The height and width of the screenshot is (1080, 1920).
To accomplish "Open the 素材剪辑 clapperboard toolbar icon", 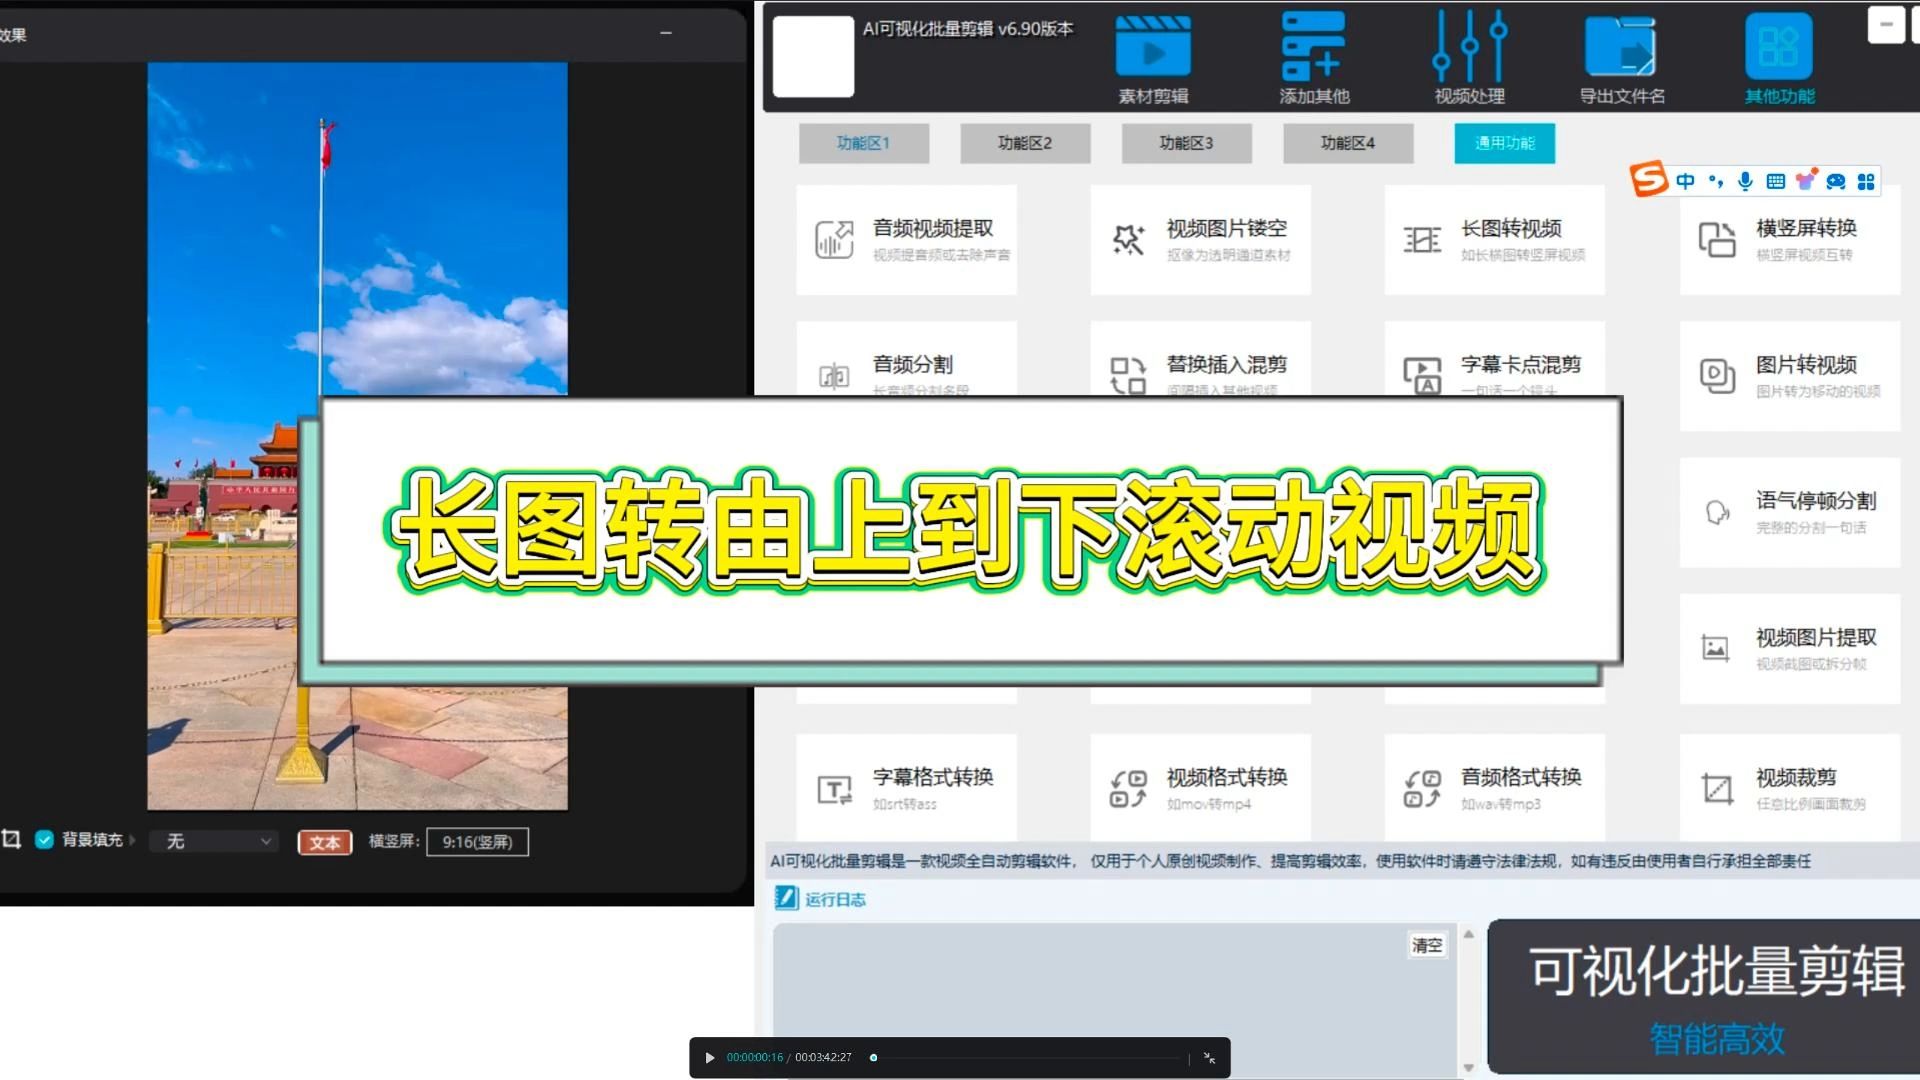I will coord(1153,46).
